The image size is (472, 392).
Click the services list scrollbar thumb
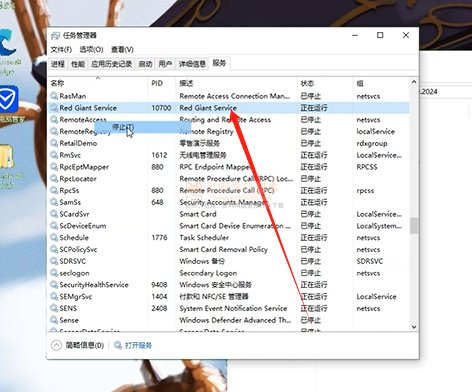[x=414, y=226]
